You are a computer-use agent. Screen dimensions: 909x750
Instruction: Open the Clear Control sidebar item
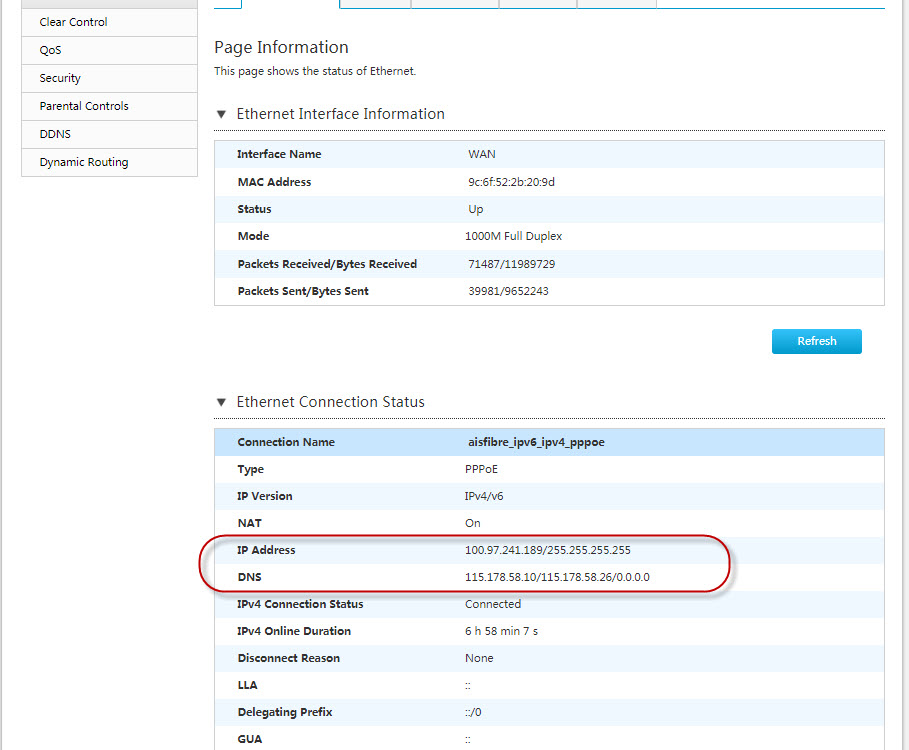pyautogui.click(x=74, y=22)
